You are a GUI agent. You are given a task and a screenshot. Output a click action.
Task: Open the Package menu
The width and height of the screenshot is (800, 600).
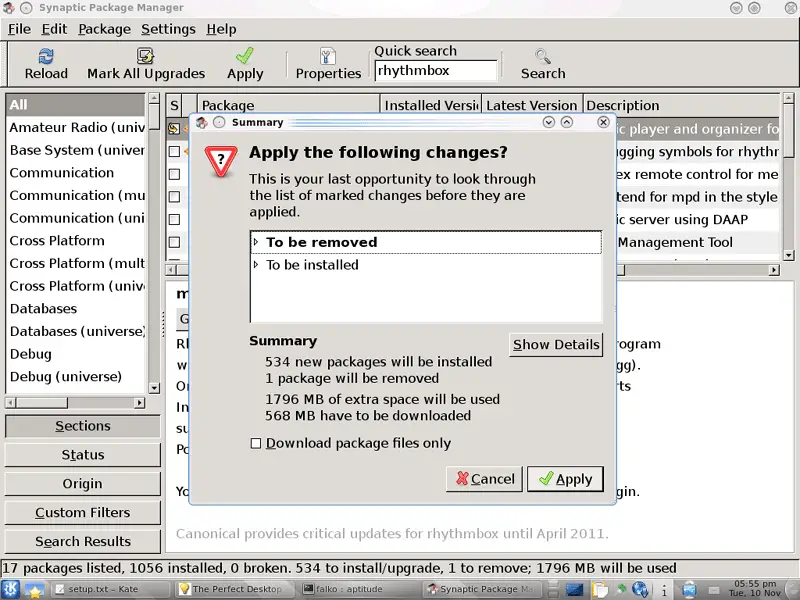click(104, 29)
